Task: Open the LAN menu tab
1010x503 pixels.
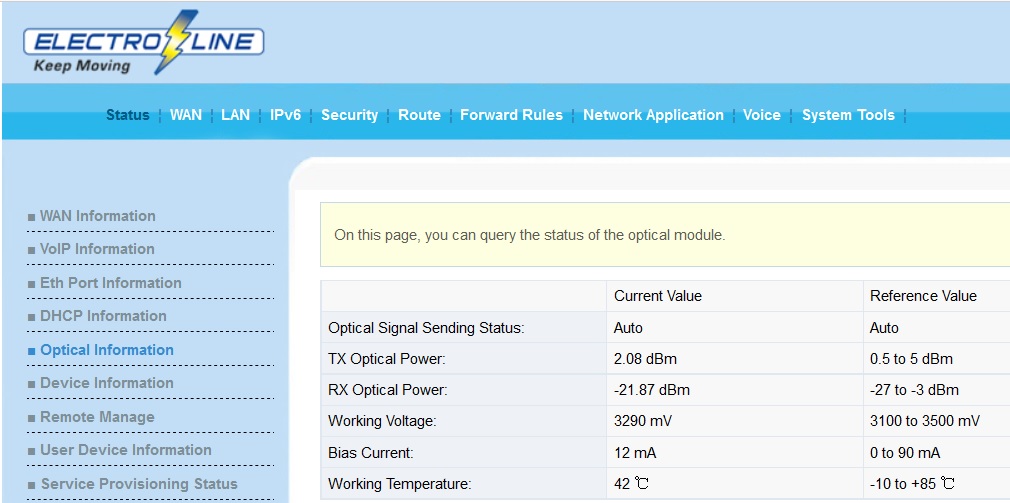Action: (x=235, y=115)
